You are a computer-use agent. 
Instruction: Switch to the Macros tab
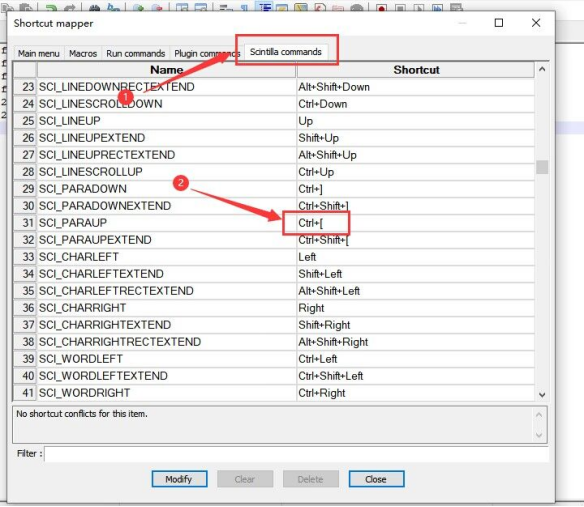83,53
